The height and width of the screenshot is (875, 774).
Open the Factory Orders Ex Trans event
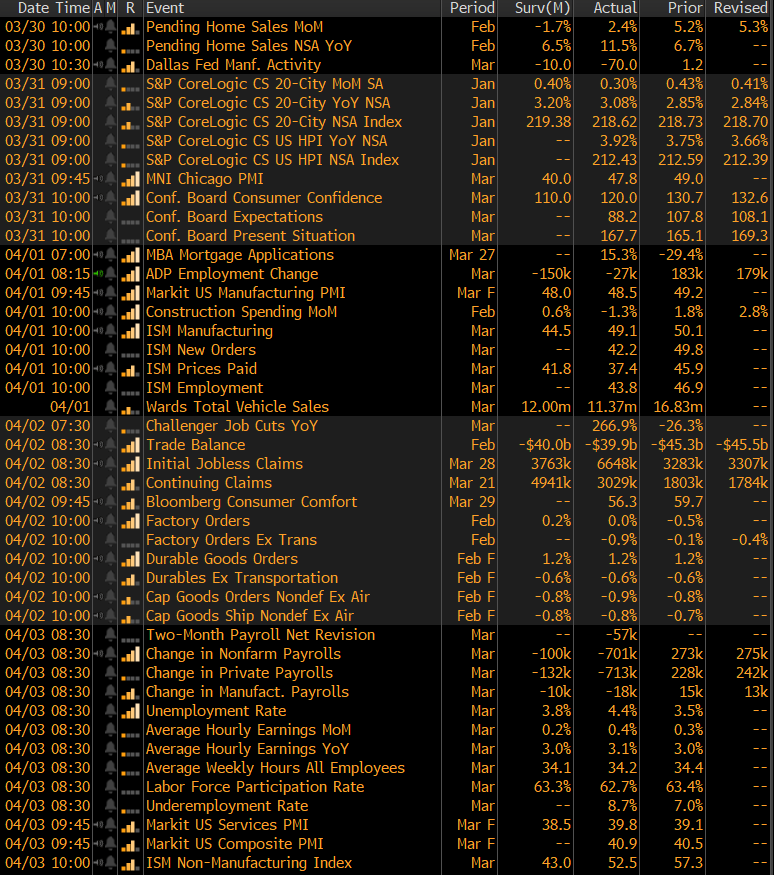231,540
